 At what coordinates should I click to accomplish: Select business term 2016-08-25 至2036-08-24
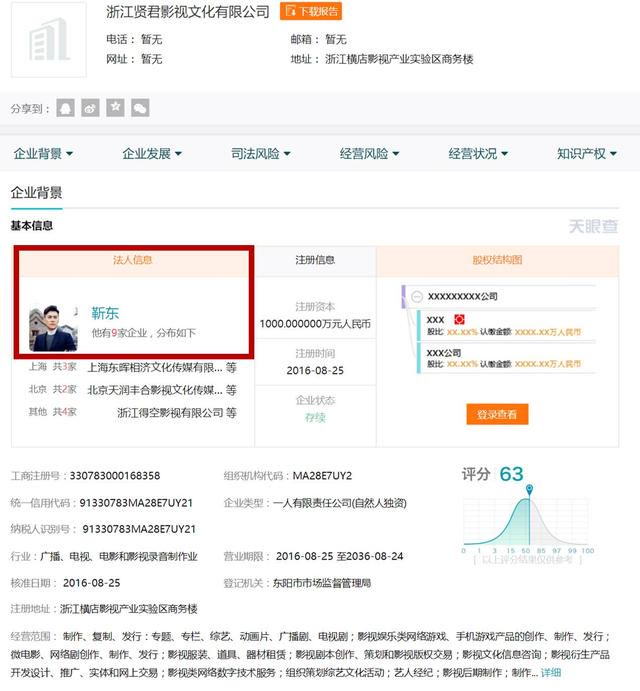point(340,557)
